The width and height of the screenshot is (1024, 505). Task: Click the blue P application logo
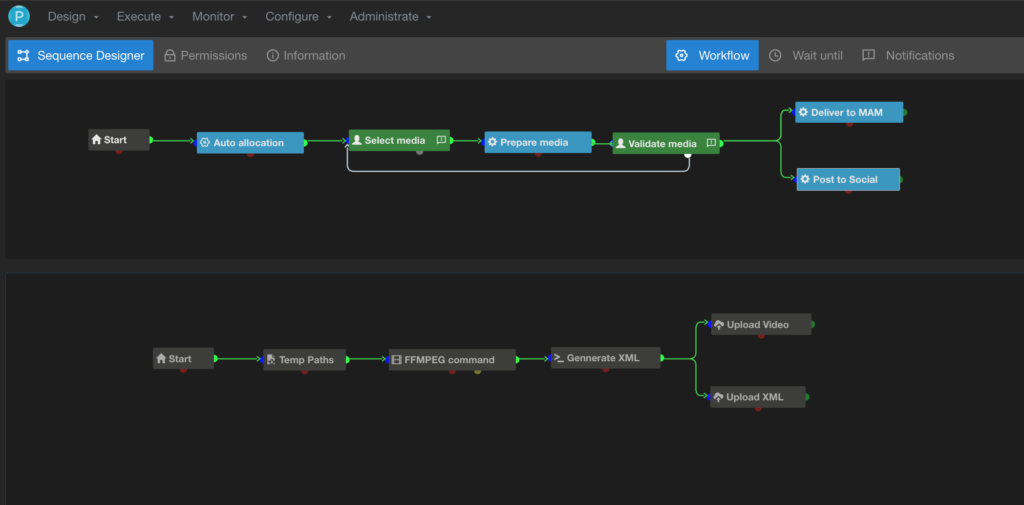(x=19, y=17)
